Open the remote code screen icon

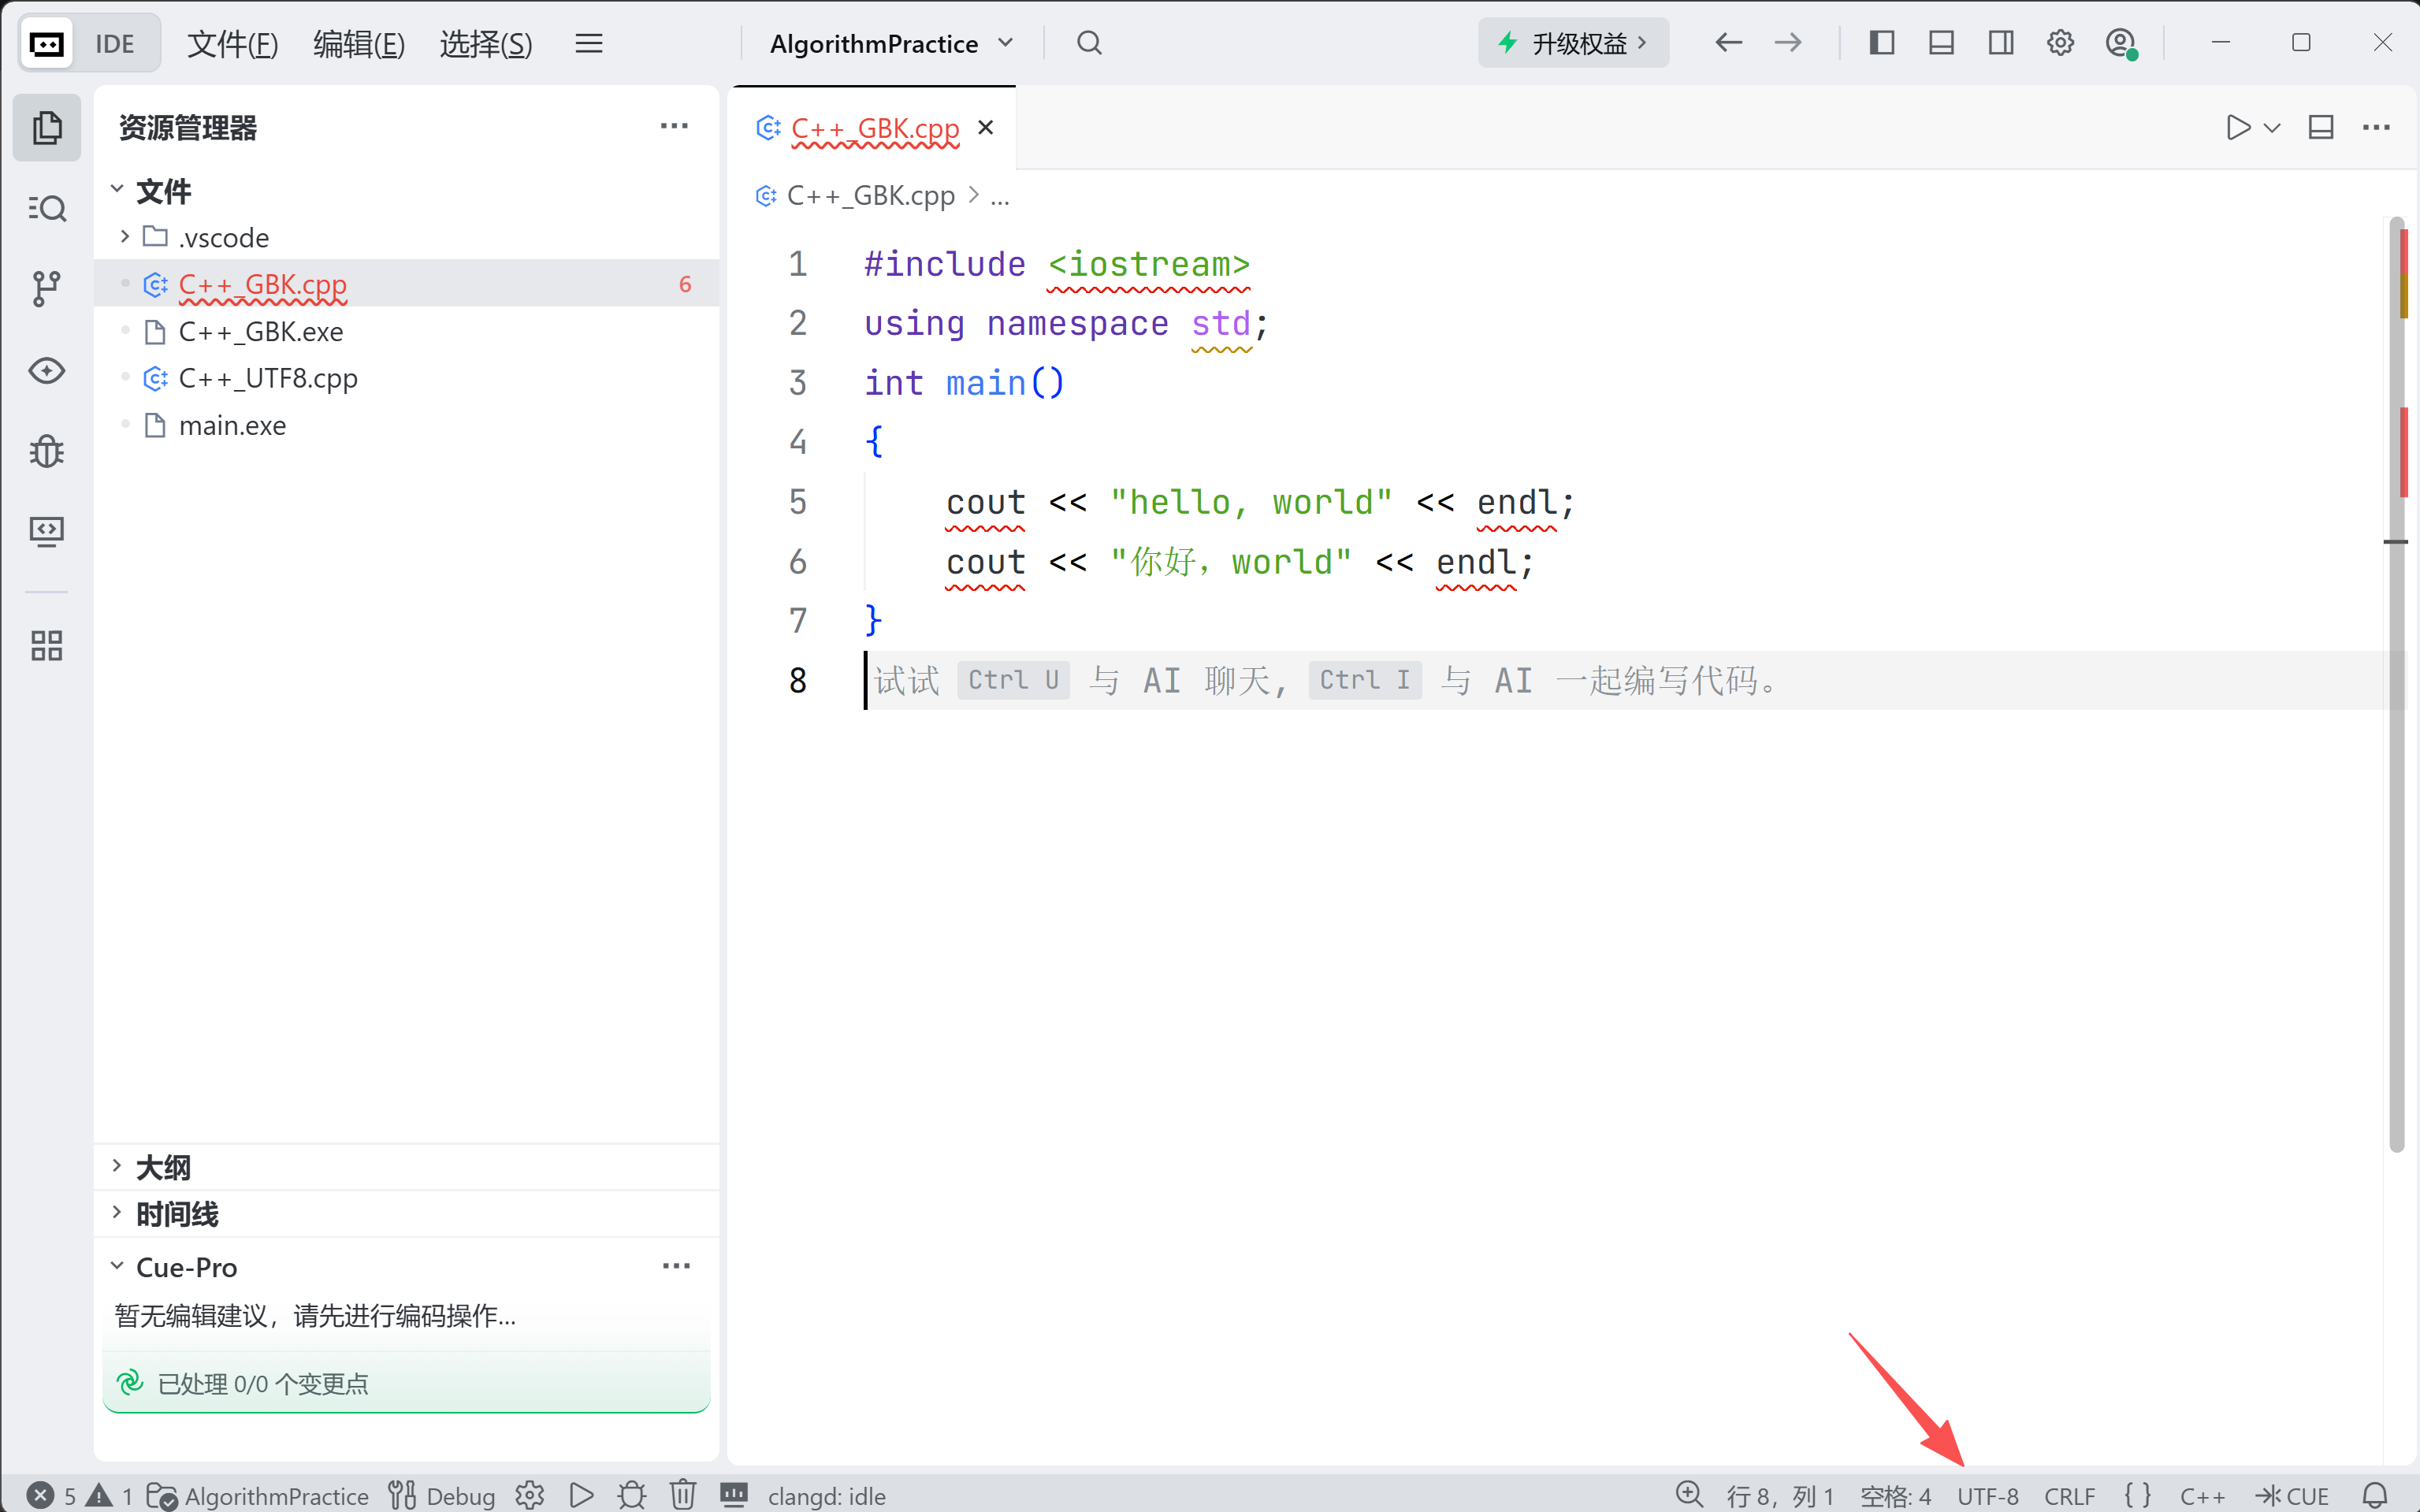tap(47, 531)
